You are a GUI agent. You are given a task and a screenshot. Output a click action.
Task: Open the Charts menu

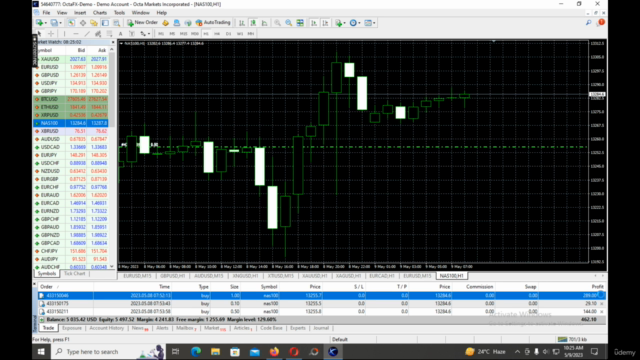100,13
